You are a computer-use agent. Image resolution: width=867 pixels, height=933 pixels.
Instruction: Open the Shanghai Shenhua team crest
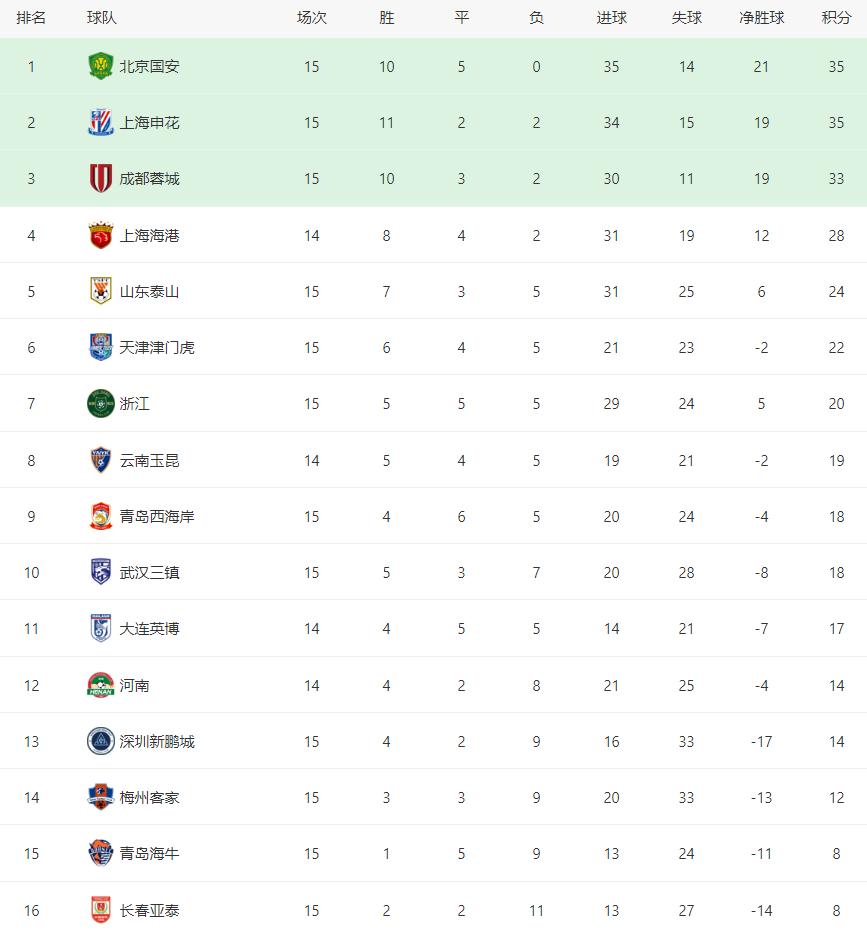coord(101,122)
